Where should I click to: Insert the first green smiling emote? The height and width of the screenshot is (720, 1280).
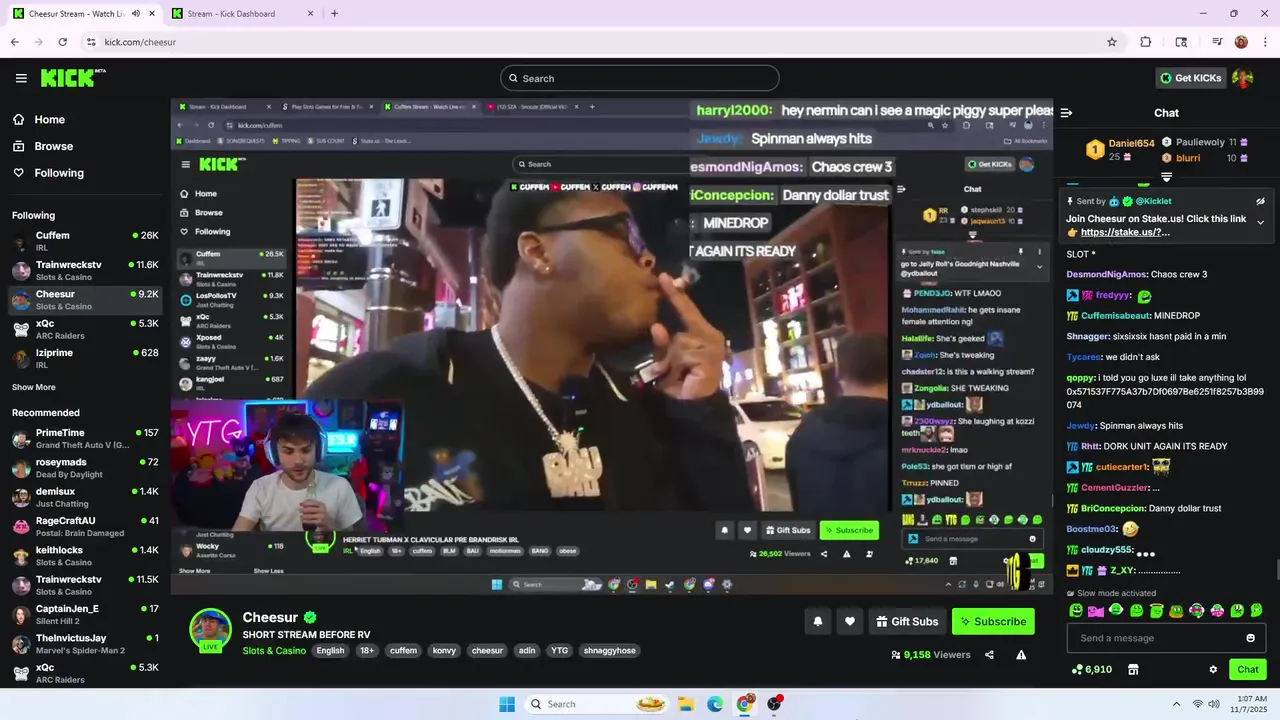click(1076, 610)
